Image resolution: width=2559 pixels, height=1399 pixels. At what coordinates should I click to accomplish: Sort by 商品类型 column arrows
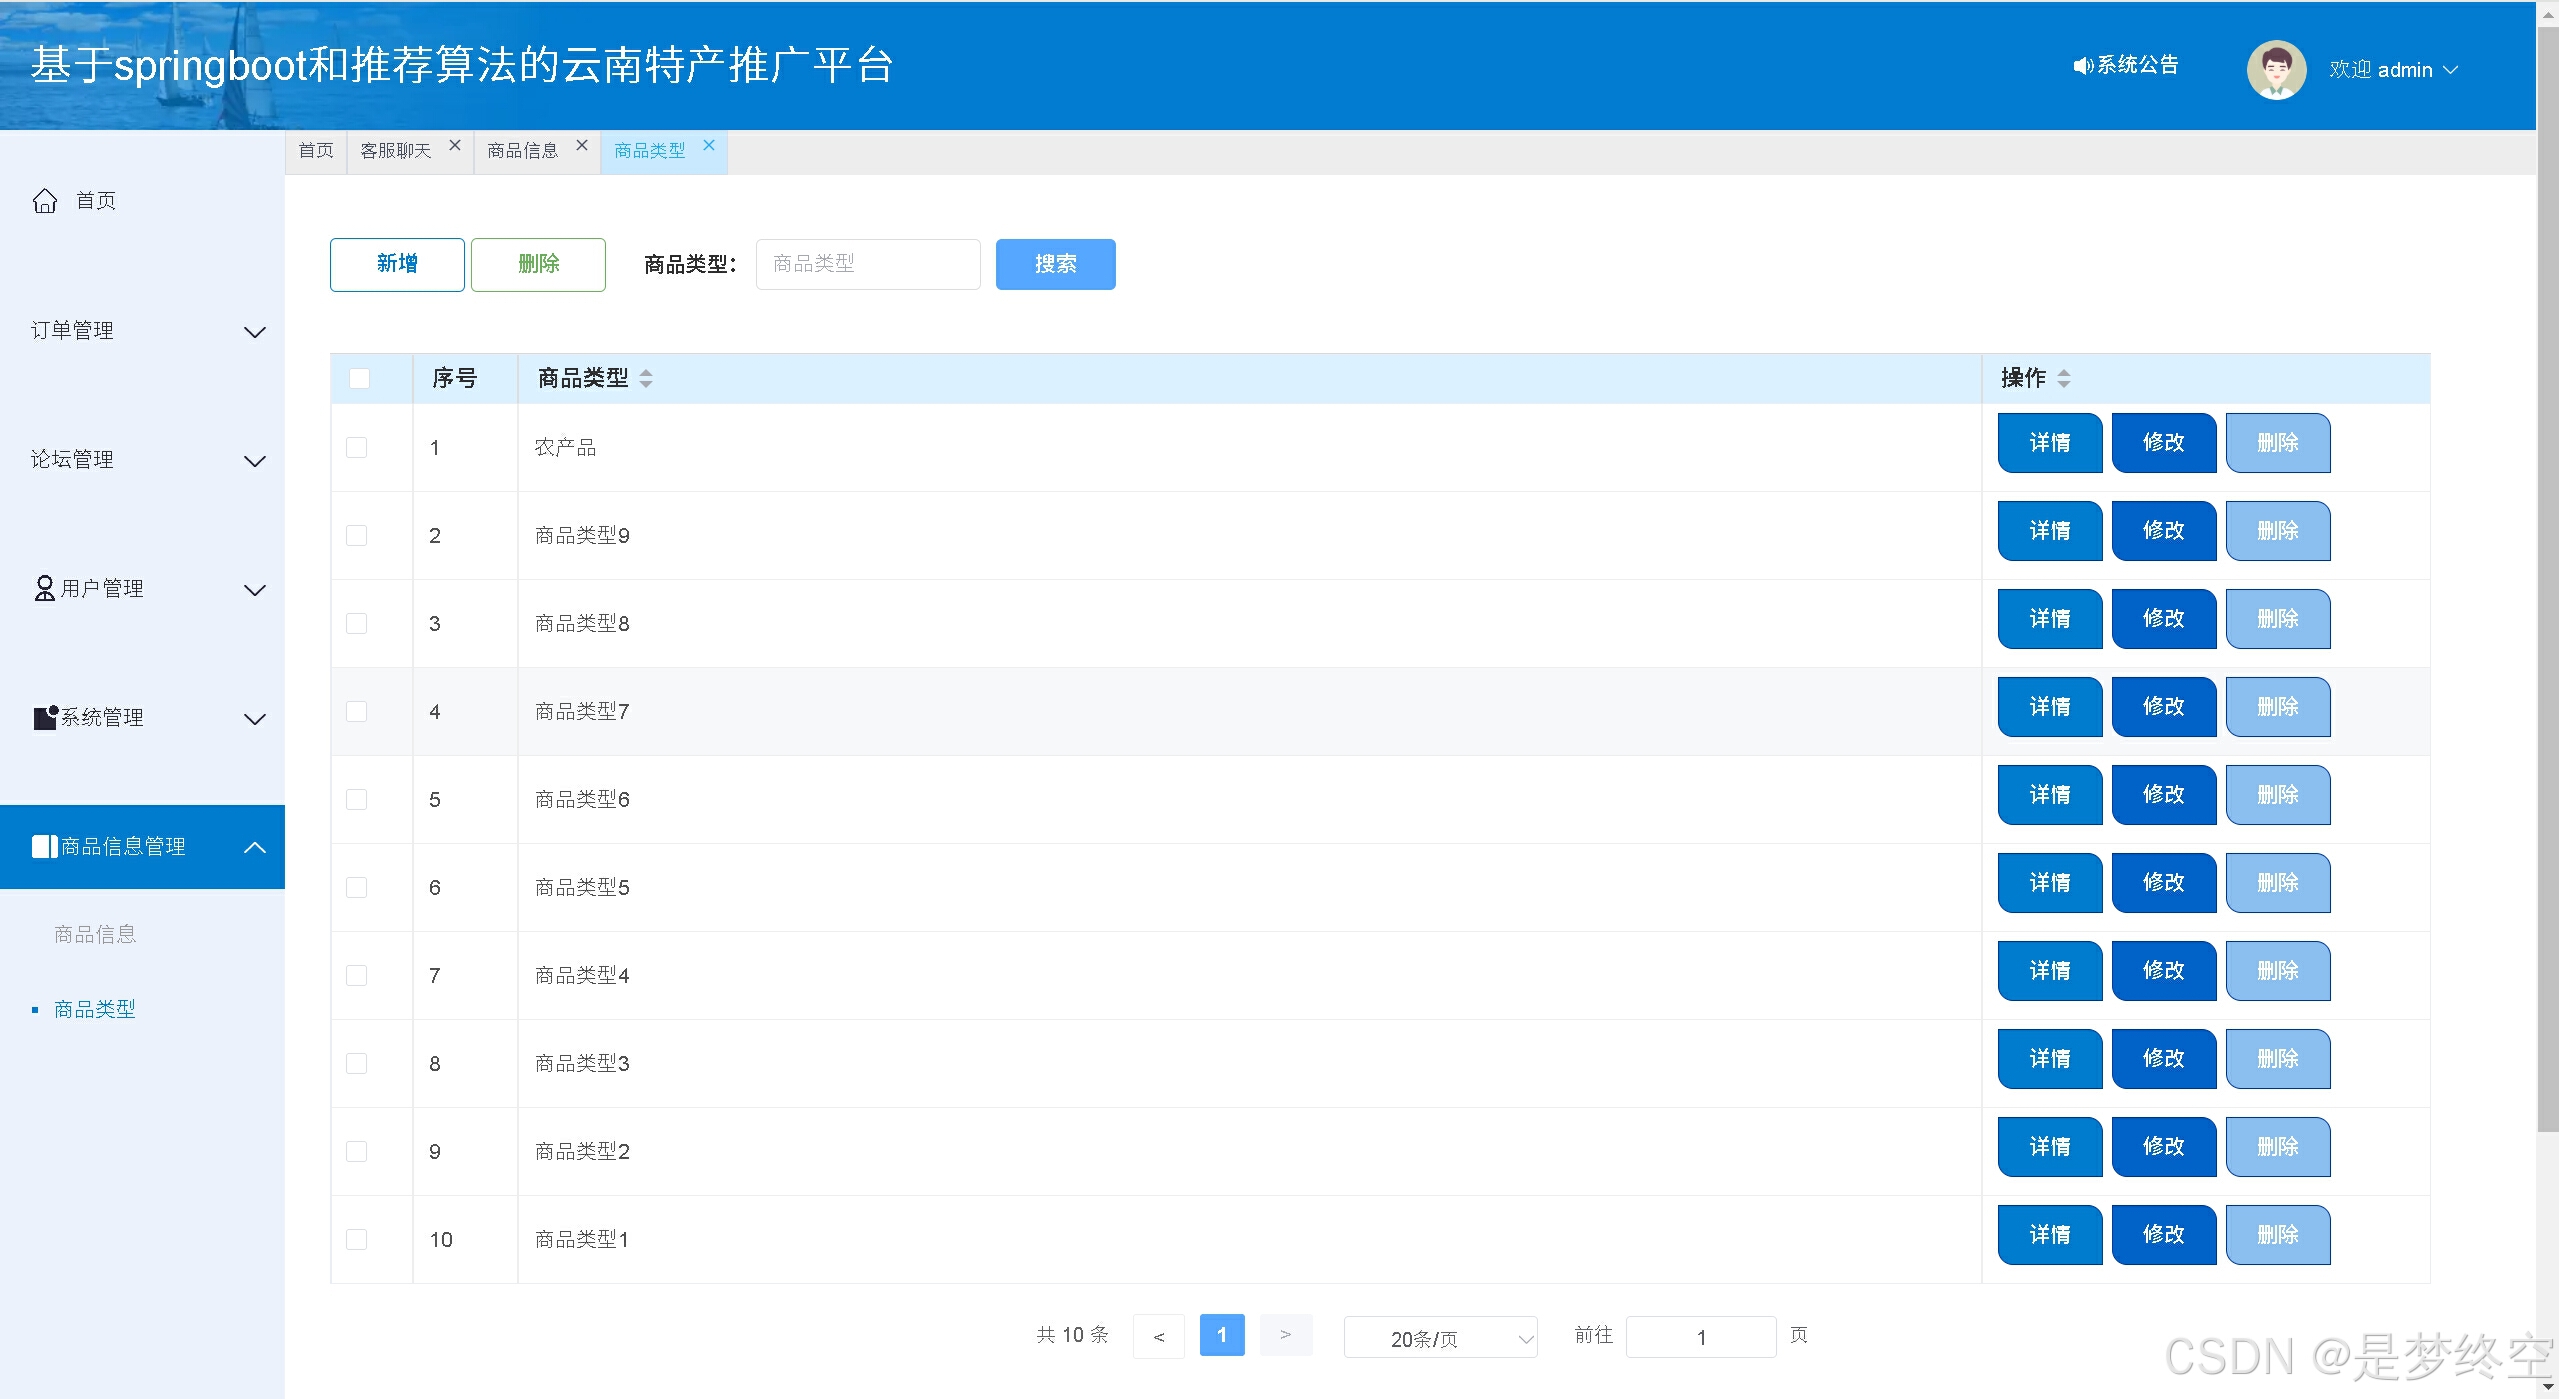(x=646, y=378)
